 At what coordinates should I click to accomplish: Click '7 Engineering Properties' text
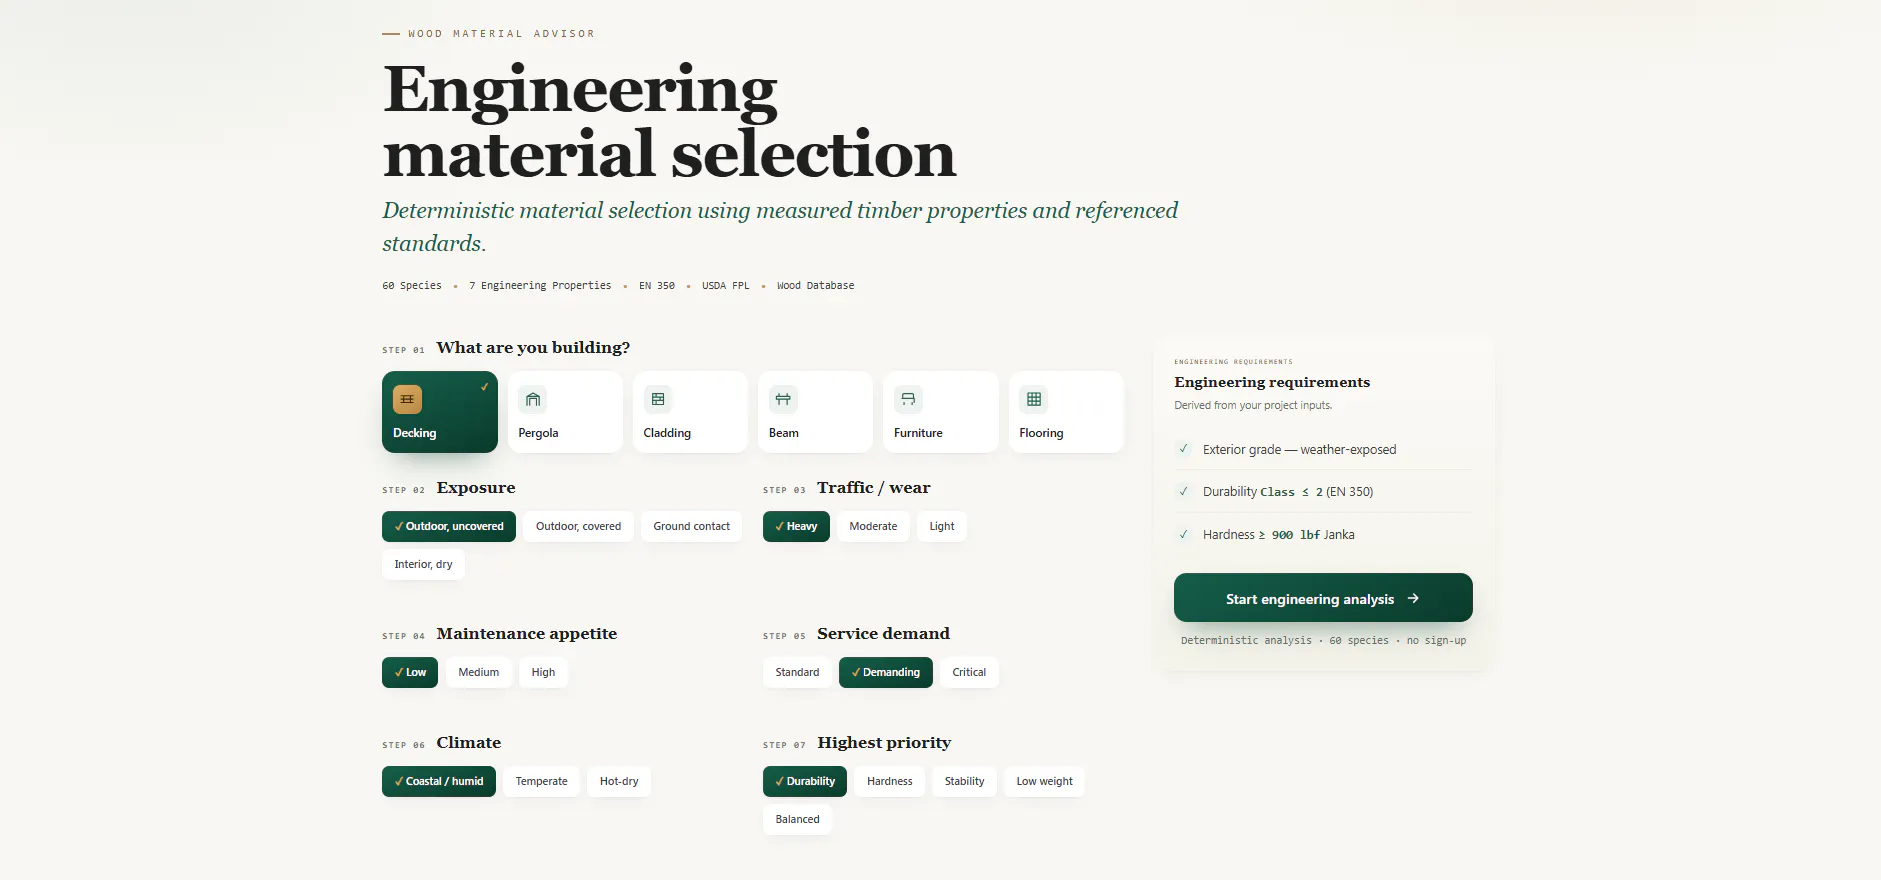(540, 286)
